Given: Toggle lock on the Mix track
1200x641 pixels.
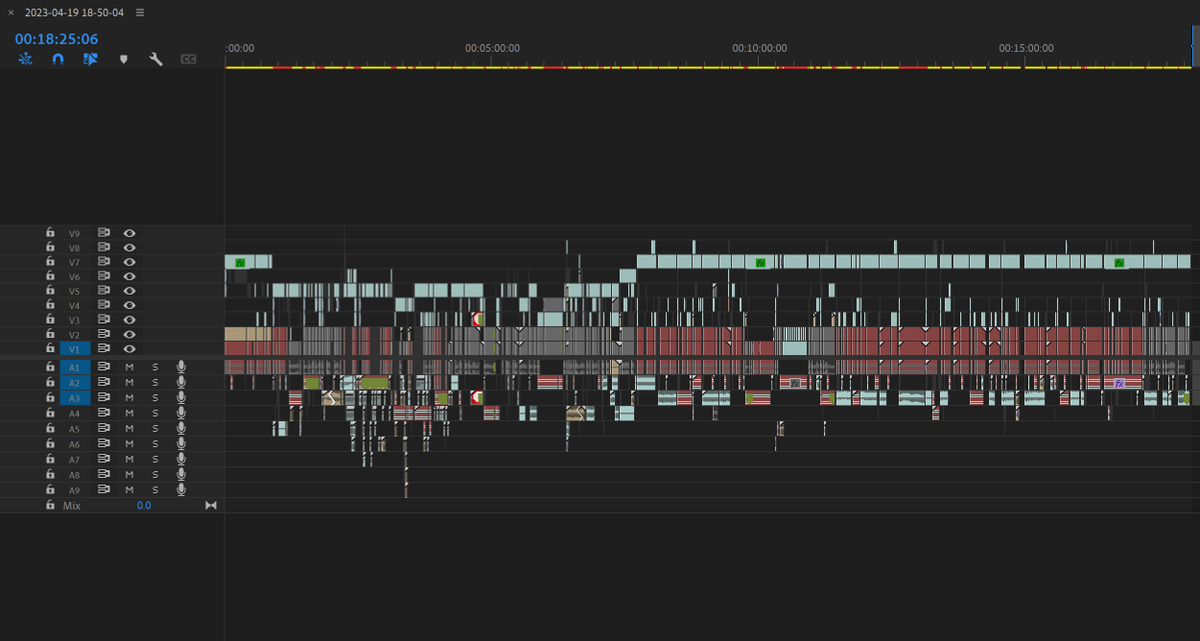Looking at the screenshot, I should click(x=50, y=506).
